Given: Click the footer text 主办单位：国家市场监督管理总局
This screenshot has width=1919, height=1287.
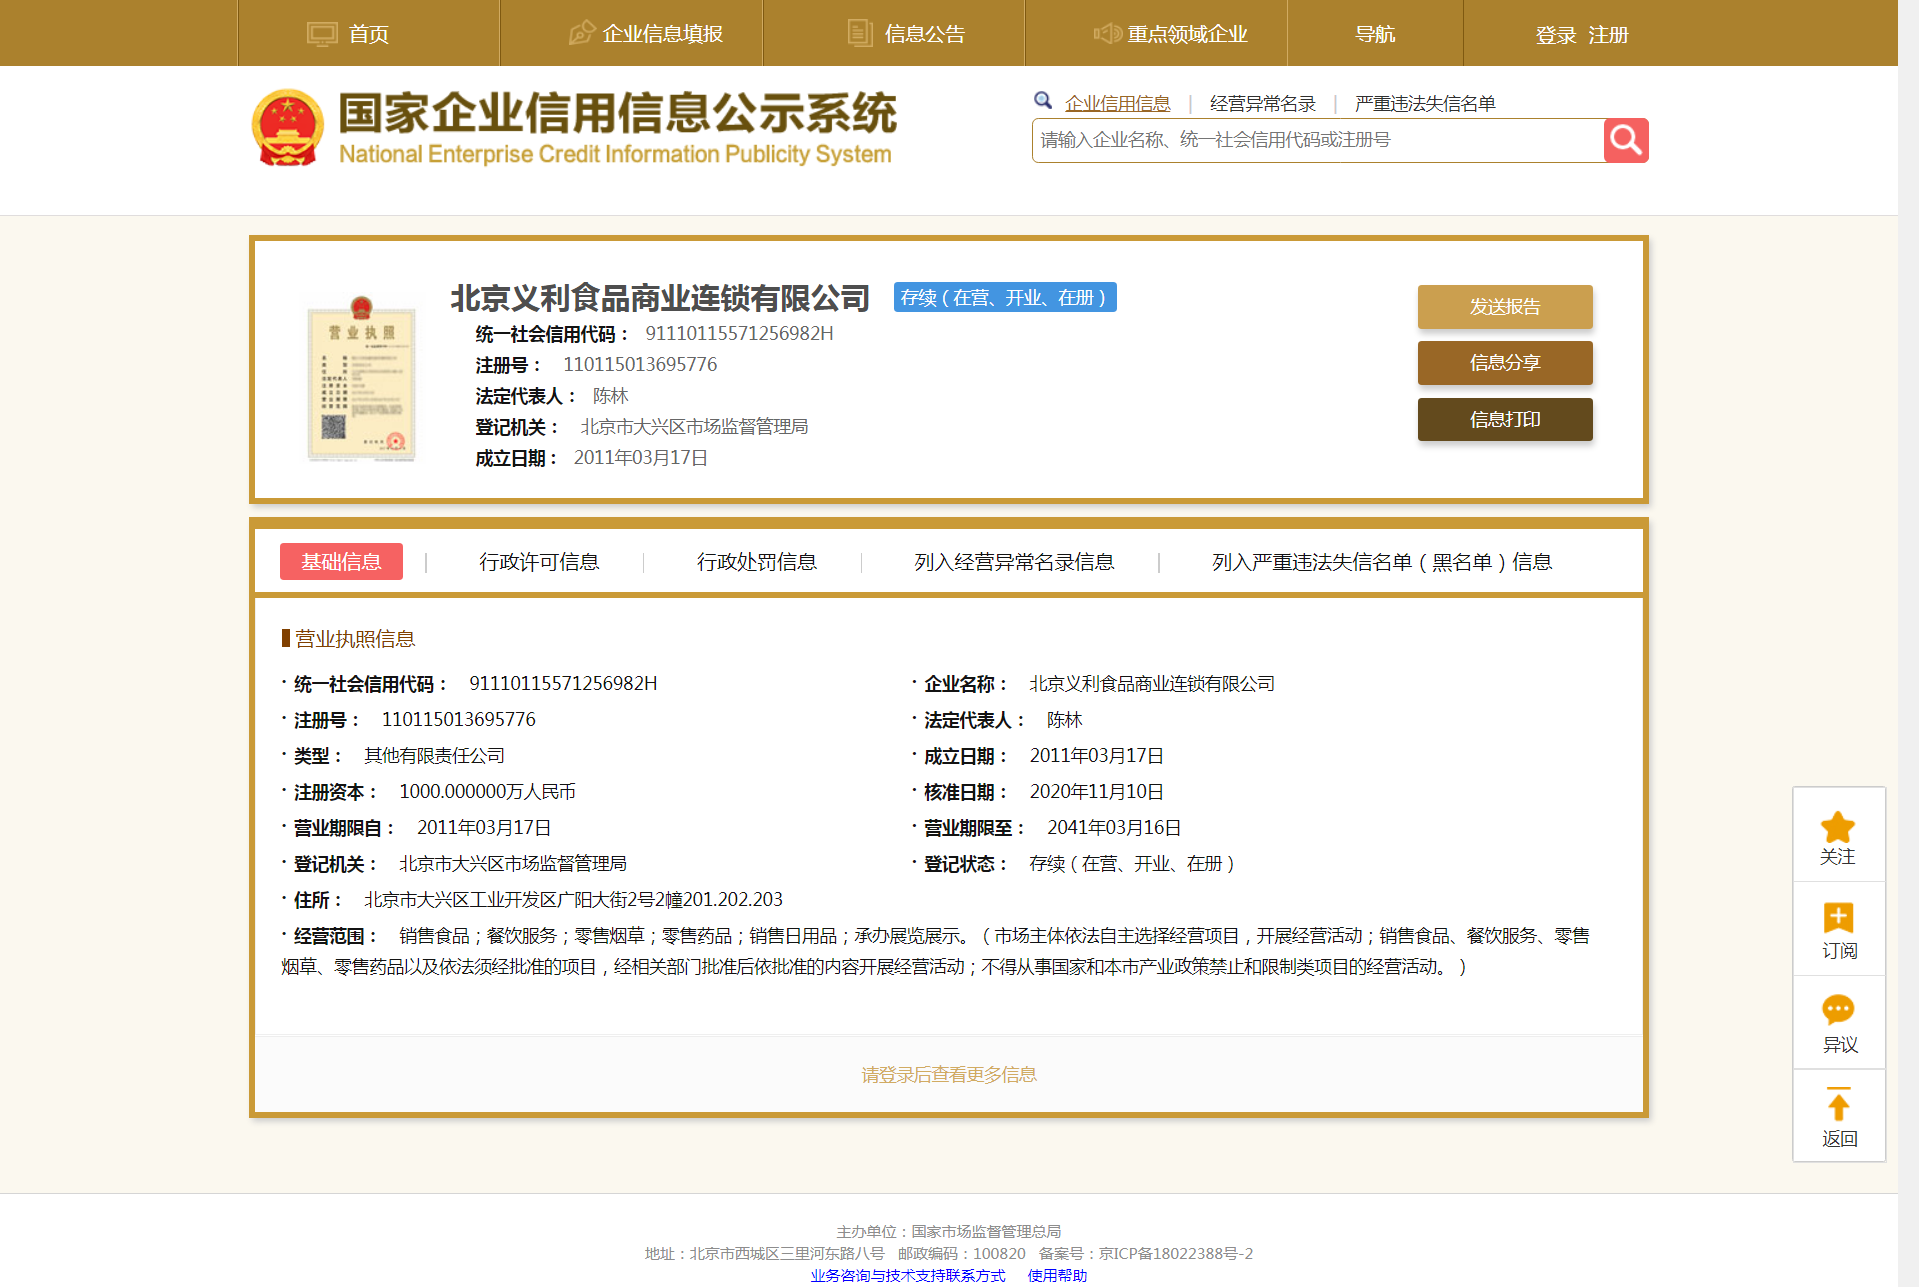Looking at the screenshot, I should (948, 1231).
